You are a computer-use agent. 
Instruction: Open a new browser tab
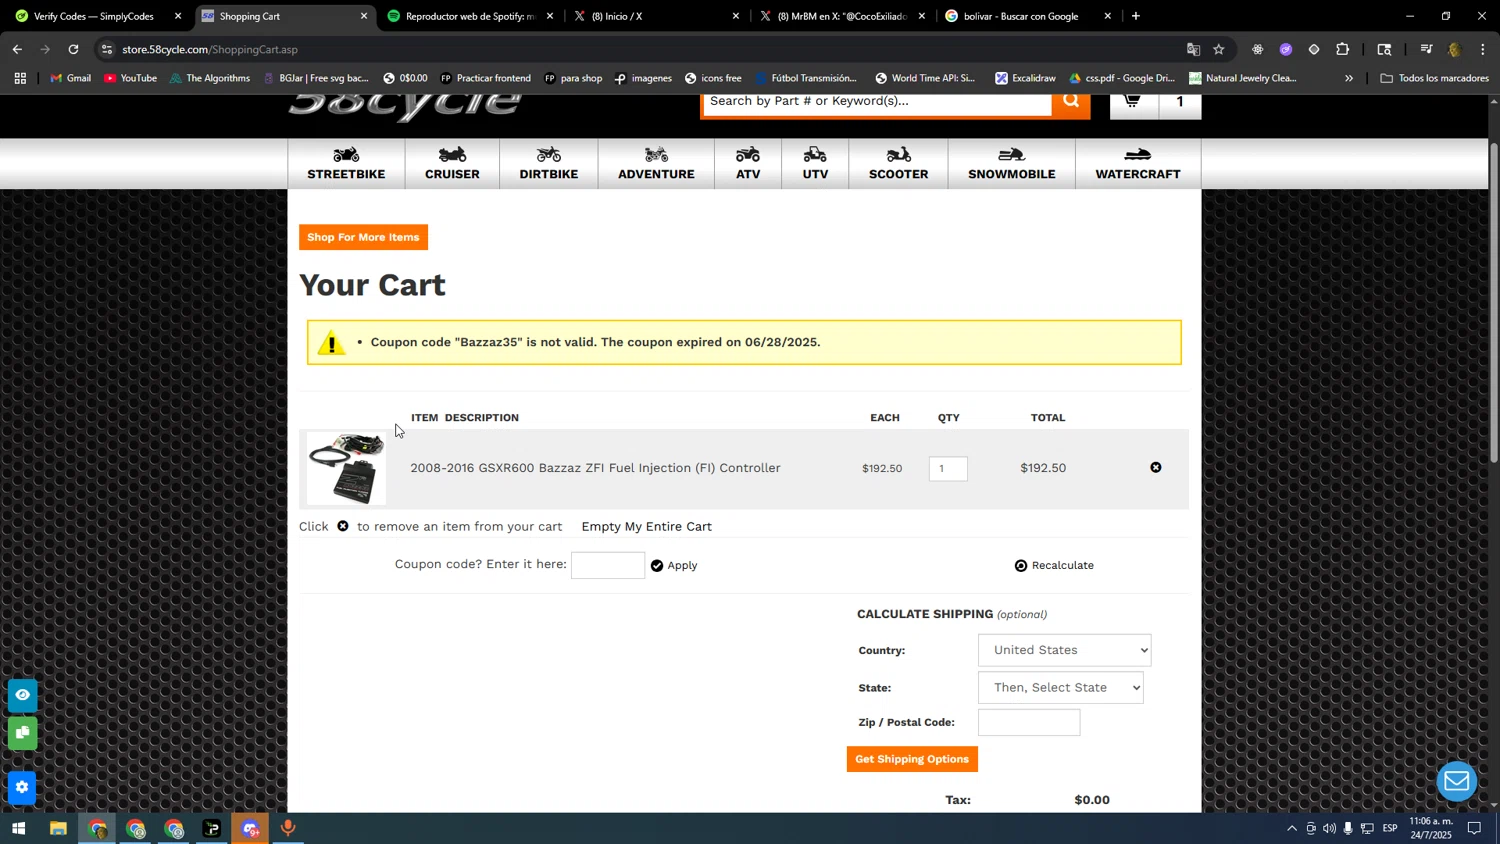click(x=1136, y=16)
